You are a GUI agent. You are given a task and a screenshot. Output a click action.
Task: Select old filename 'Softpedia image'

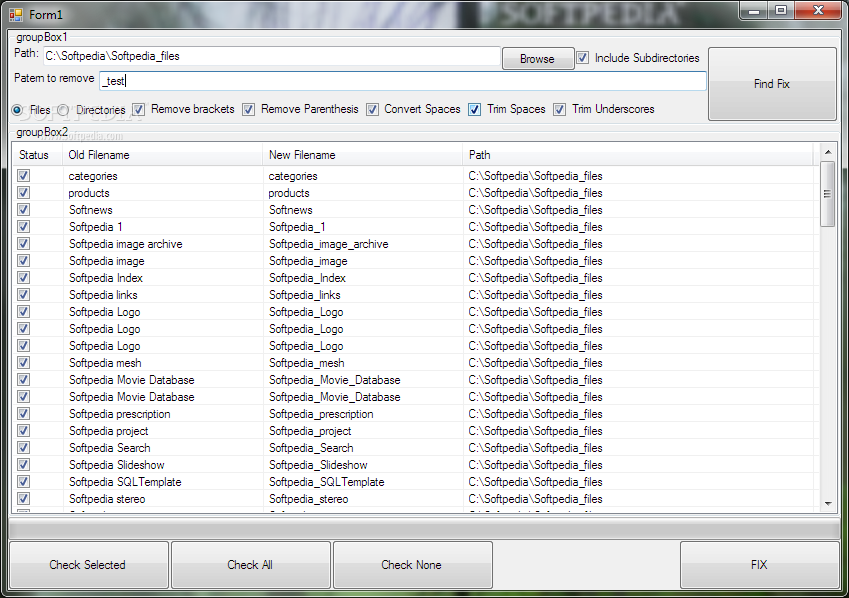tap(107, 261)
